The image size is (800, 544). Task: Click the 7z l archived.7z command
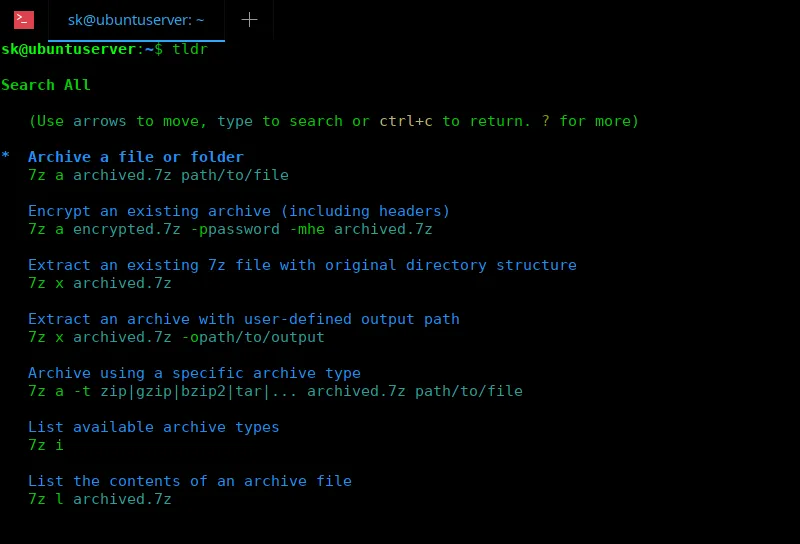[x=100, y=499]
